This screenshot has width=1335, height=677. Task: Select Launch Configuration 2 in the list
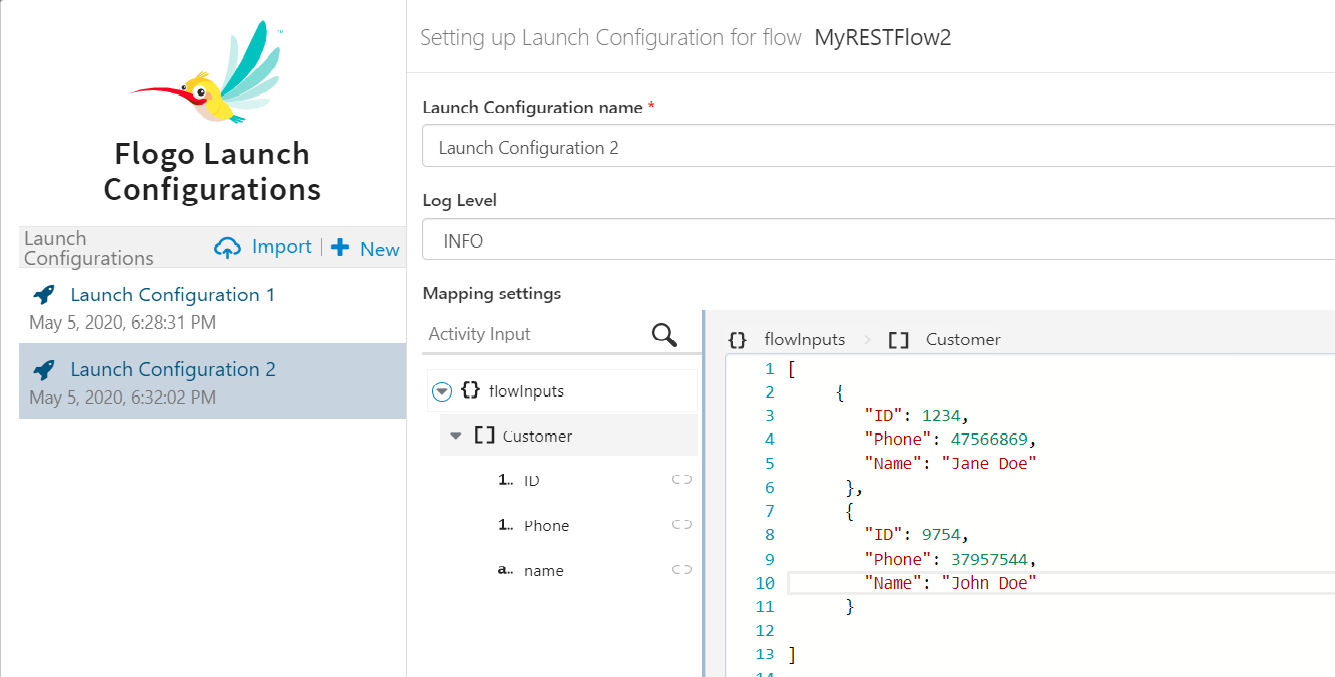[x=212, y=381]
